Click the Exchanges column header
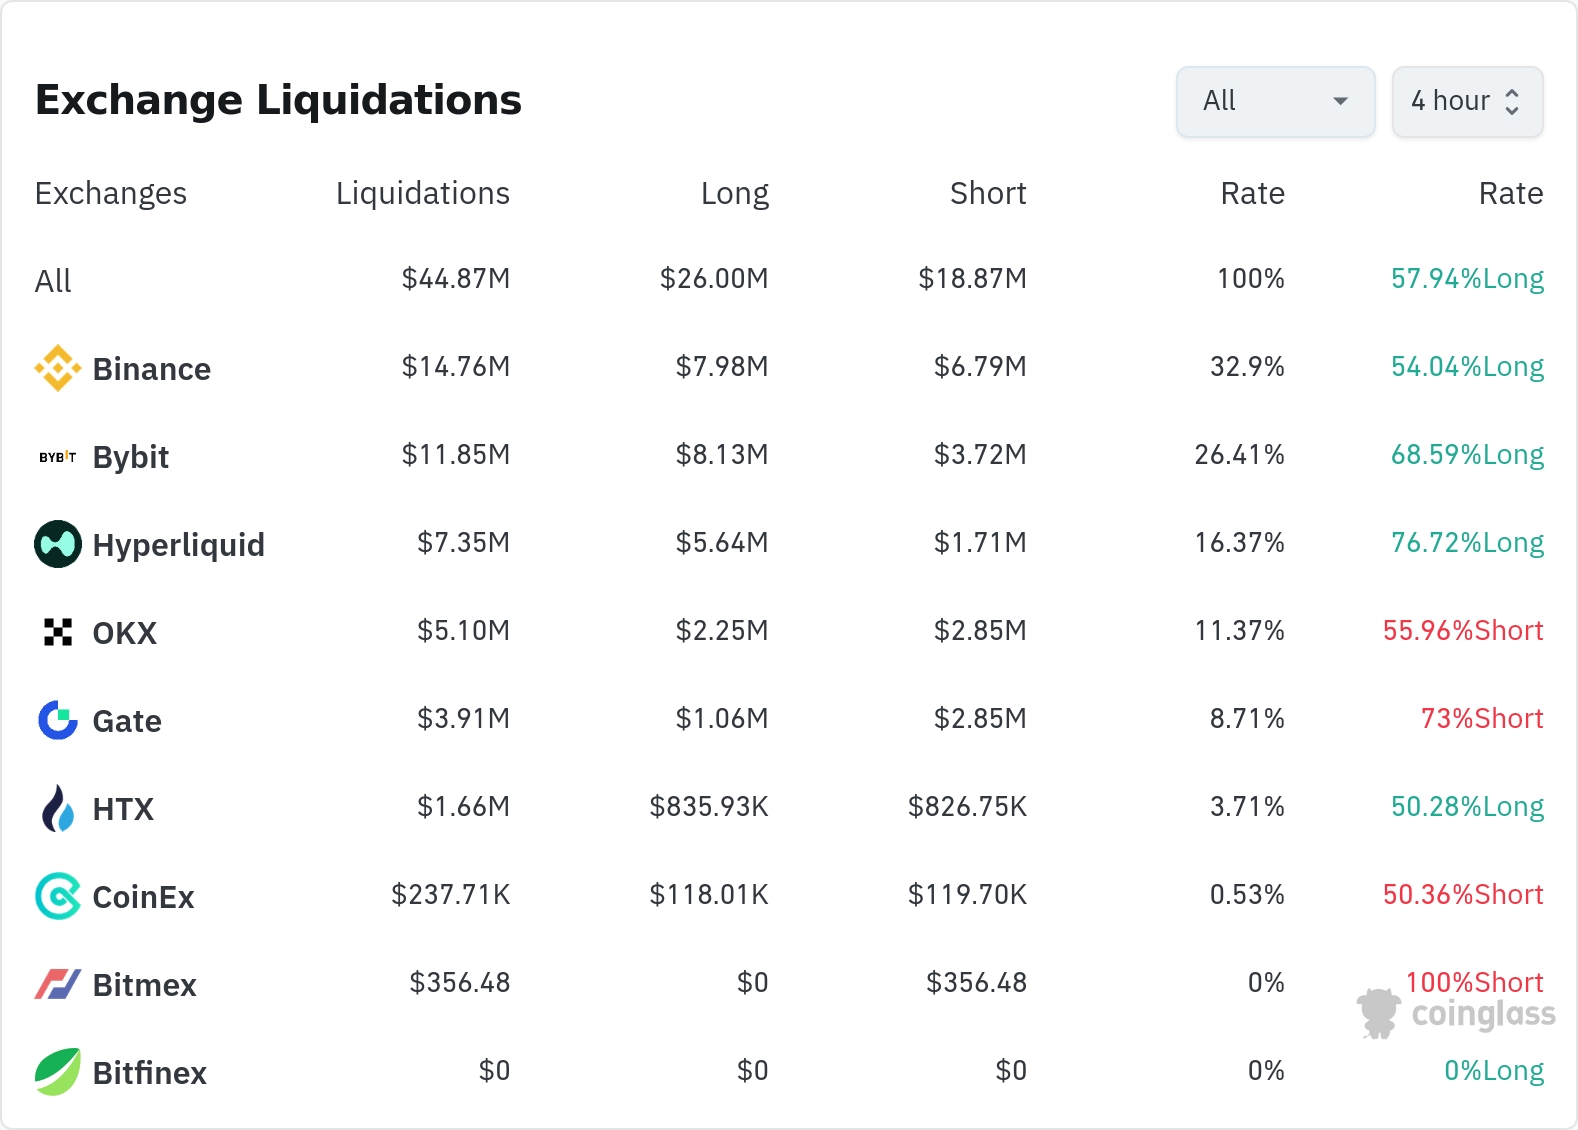The image size is (1578, 1130). pyautogui.click(x=111, y=193)
